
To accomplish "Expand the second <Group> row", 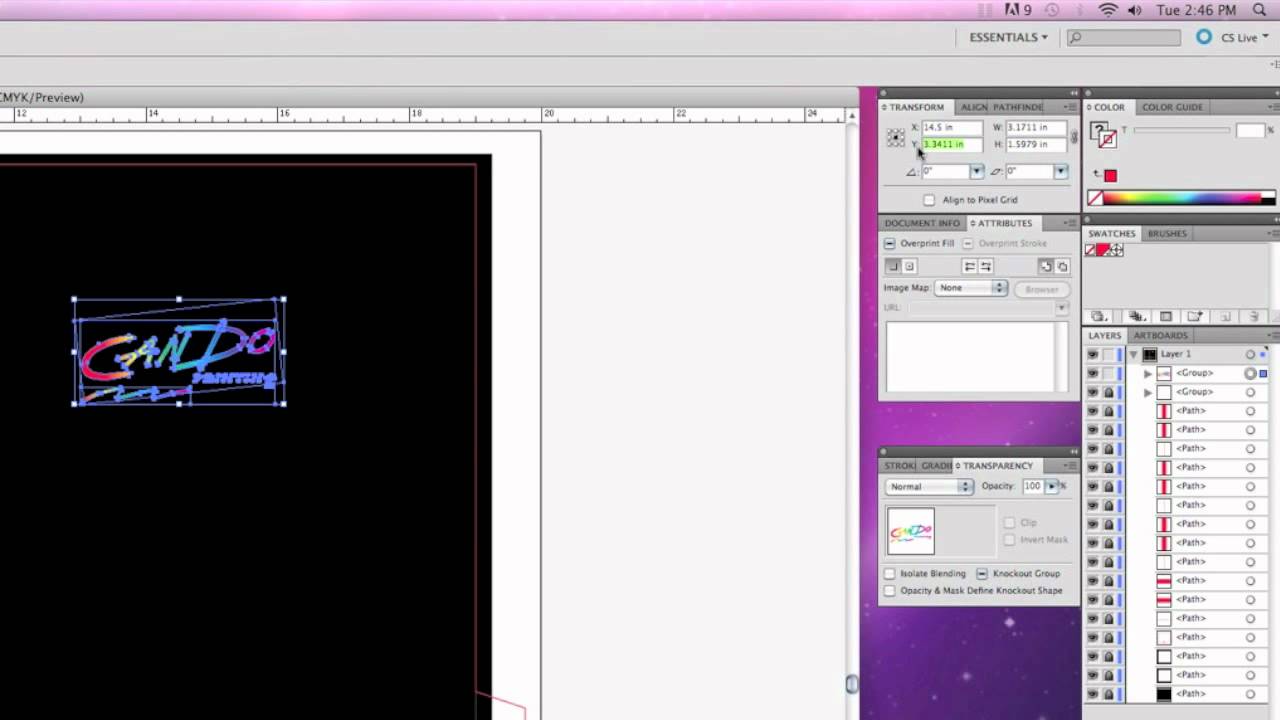I will [x=1148, y=392].
